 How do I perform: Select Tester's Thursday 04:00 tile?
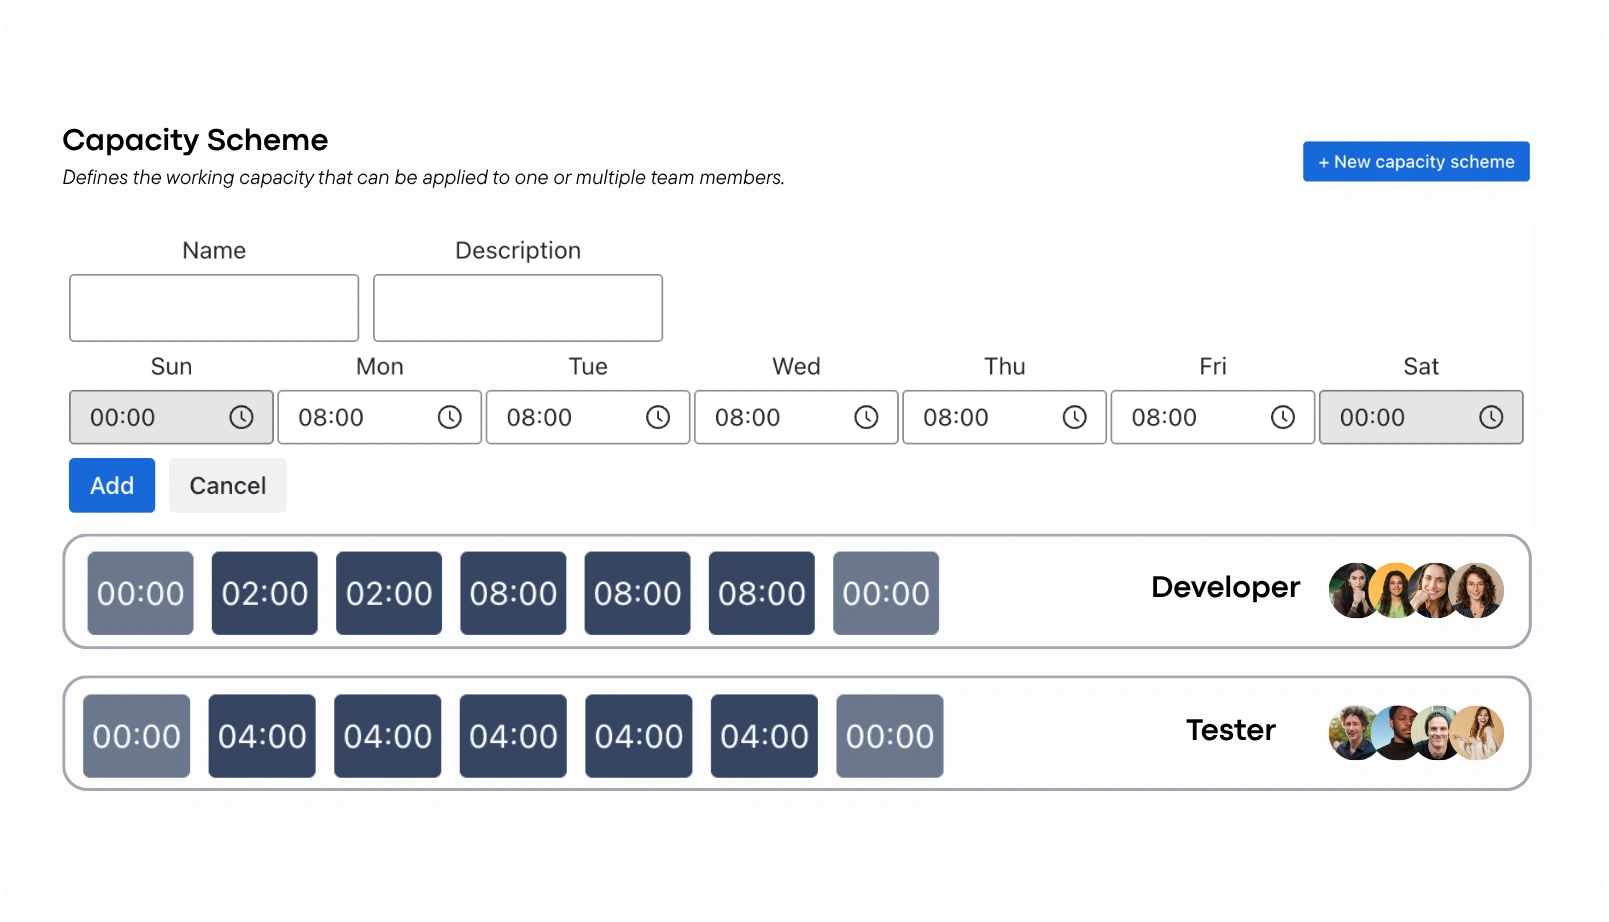[x=639, y=736]
